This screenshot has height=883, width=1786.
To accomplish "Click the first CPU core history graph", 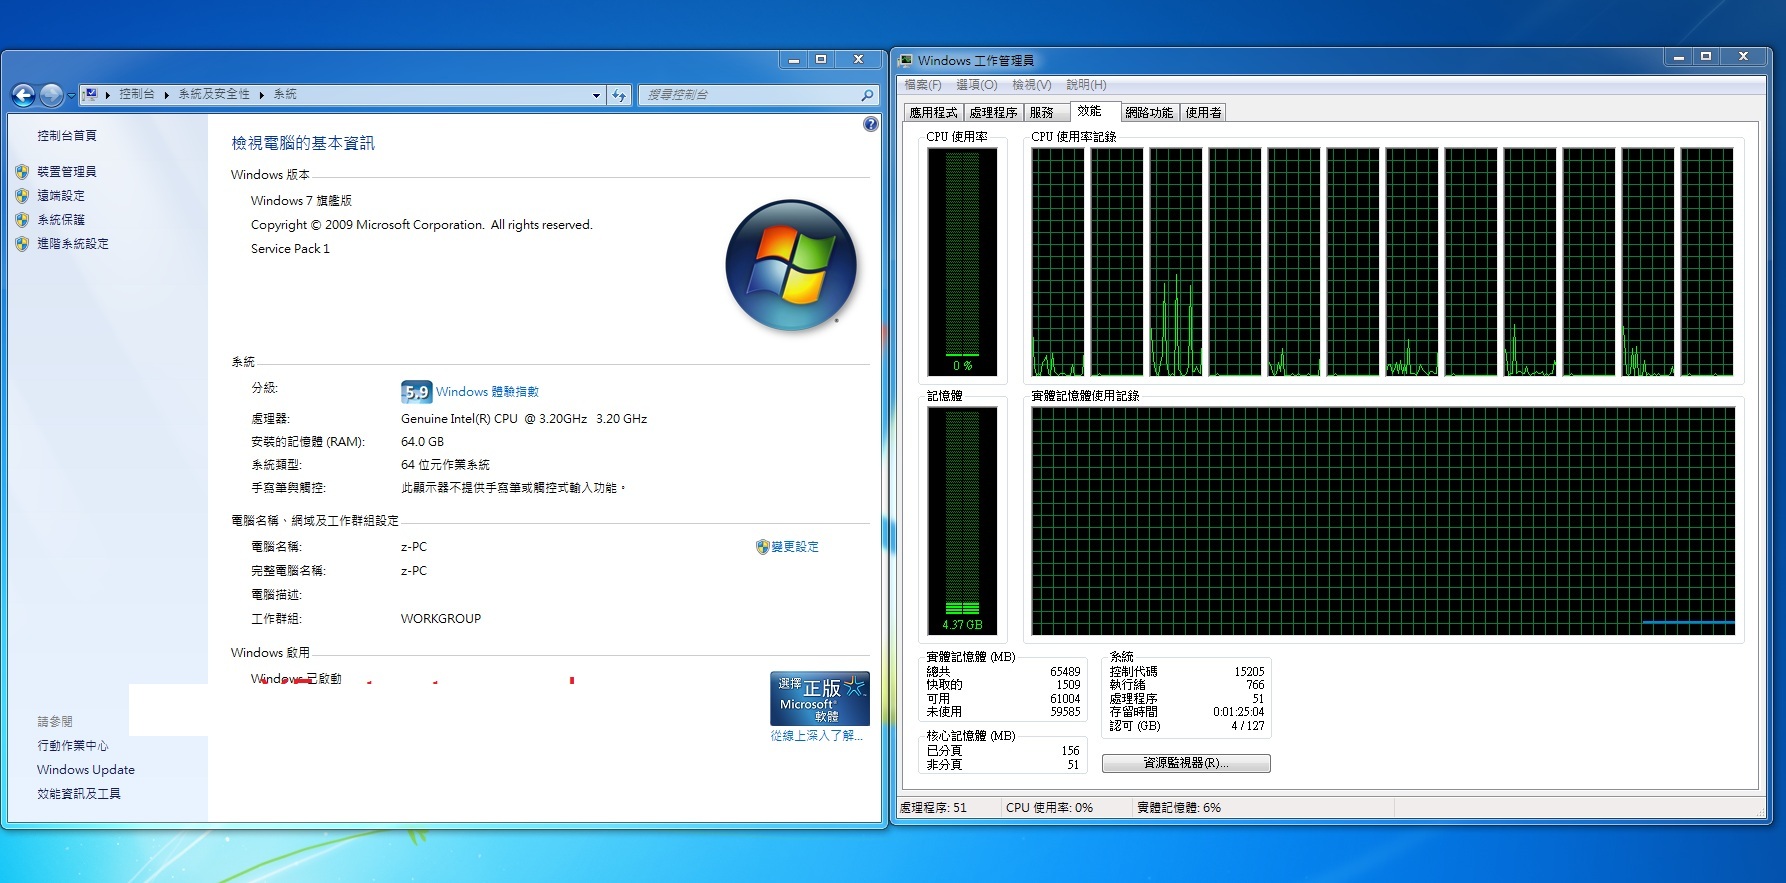I will (1058, 262).
